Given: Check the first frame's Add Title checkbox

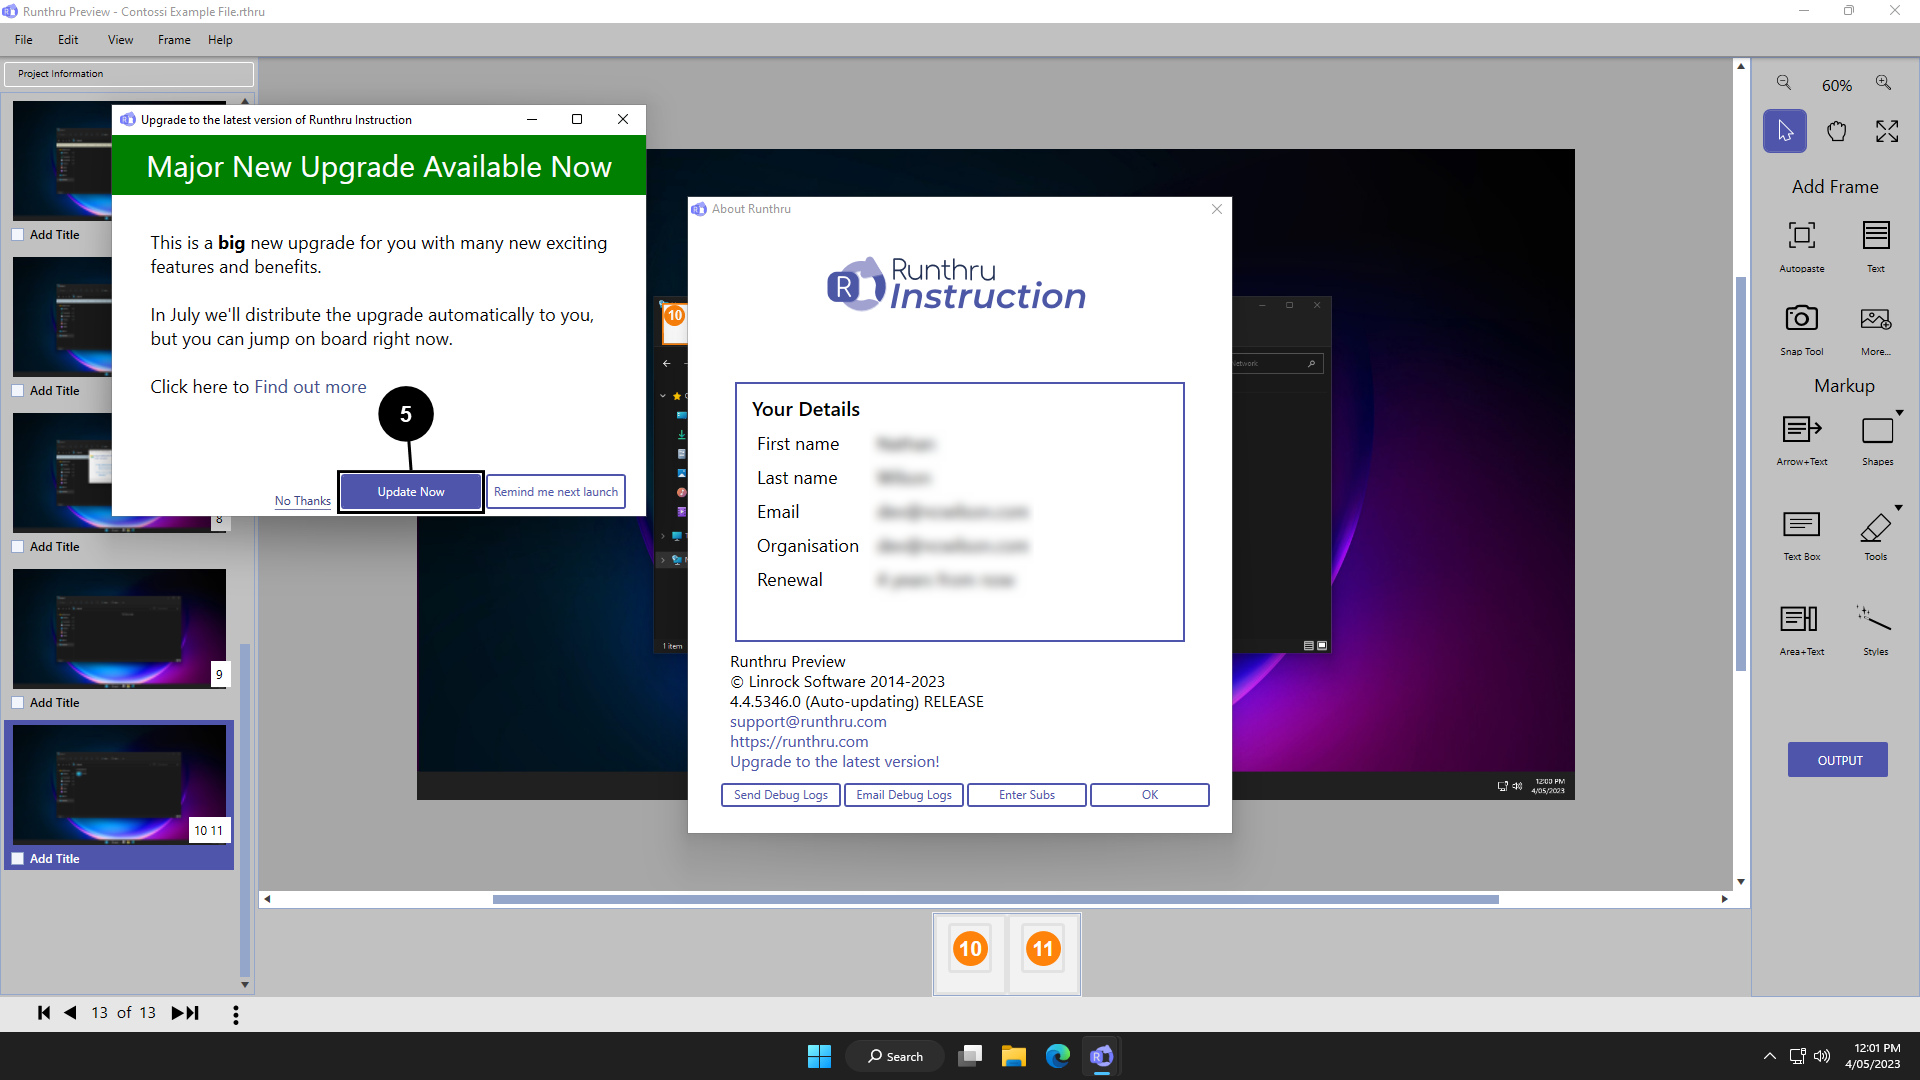Looking at the screenshot, I should click(18, 235).
